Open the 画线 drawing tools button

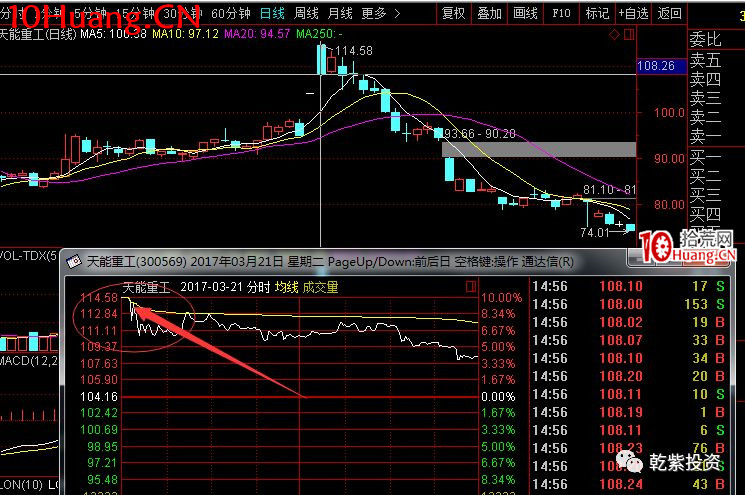point(525,13)
